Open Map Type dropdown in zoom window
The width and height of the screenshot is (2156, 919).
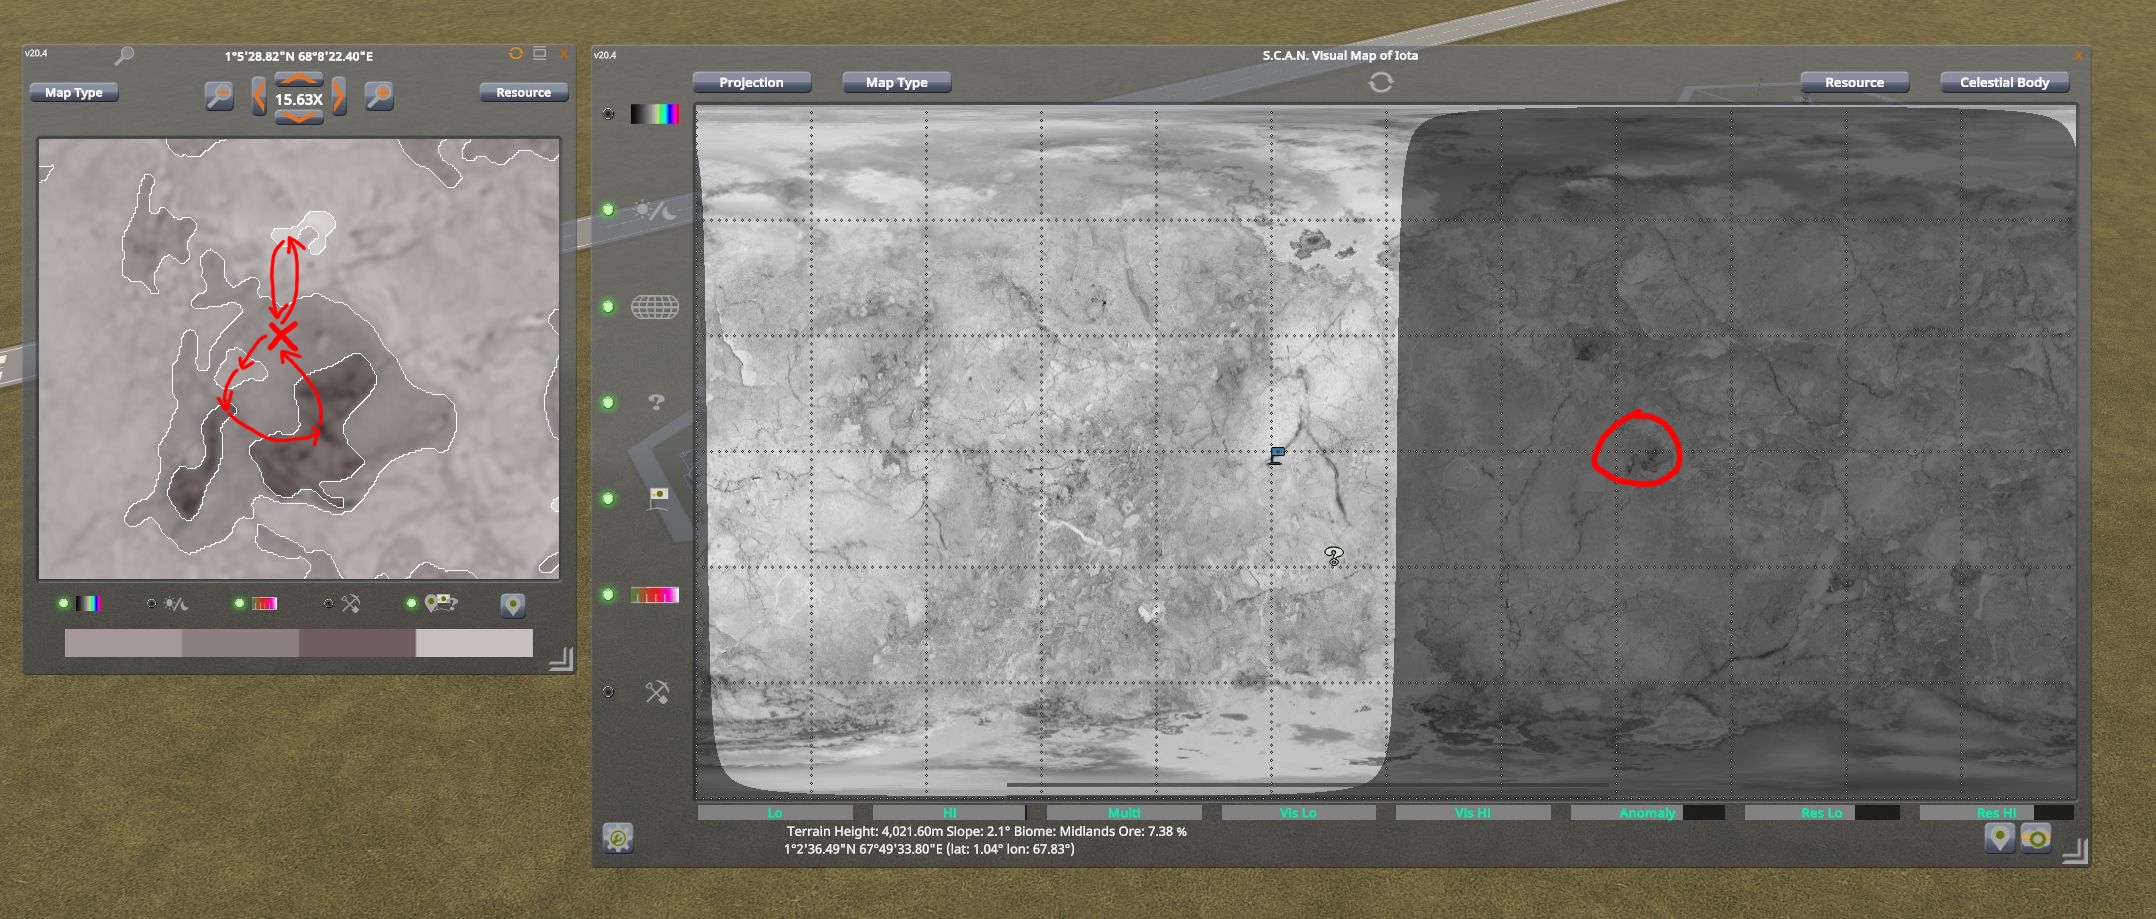pos(74,92)
